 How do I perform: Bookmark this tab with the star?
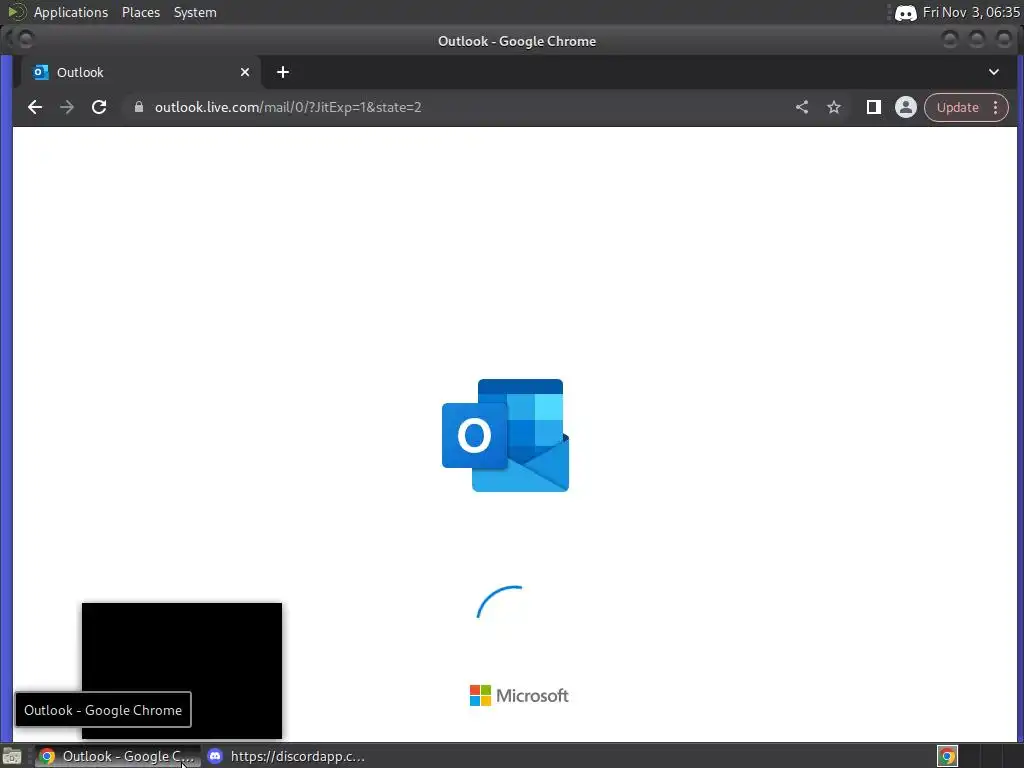[x=834, y=107]
